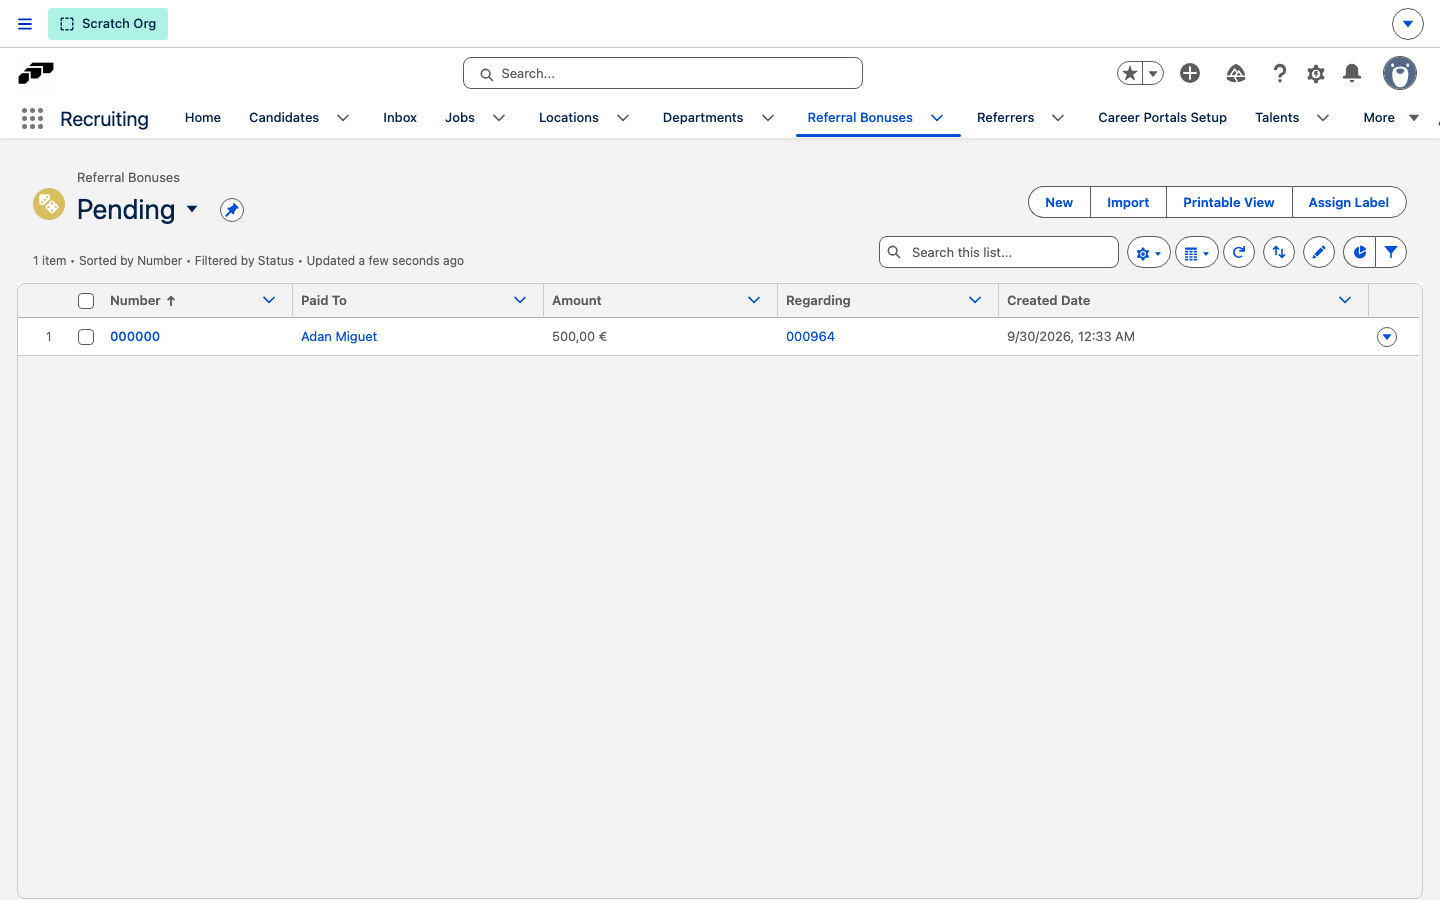This screenshot has height=900, width=1440.
Task: Expand the Jobs tab chevron
Action: [499, 118]
